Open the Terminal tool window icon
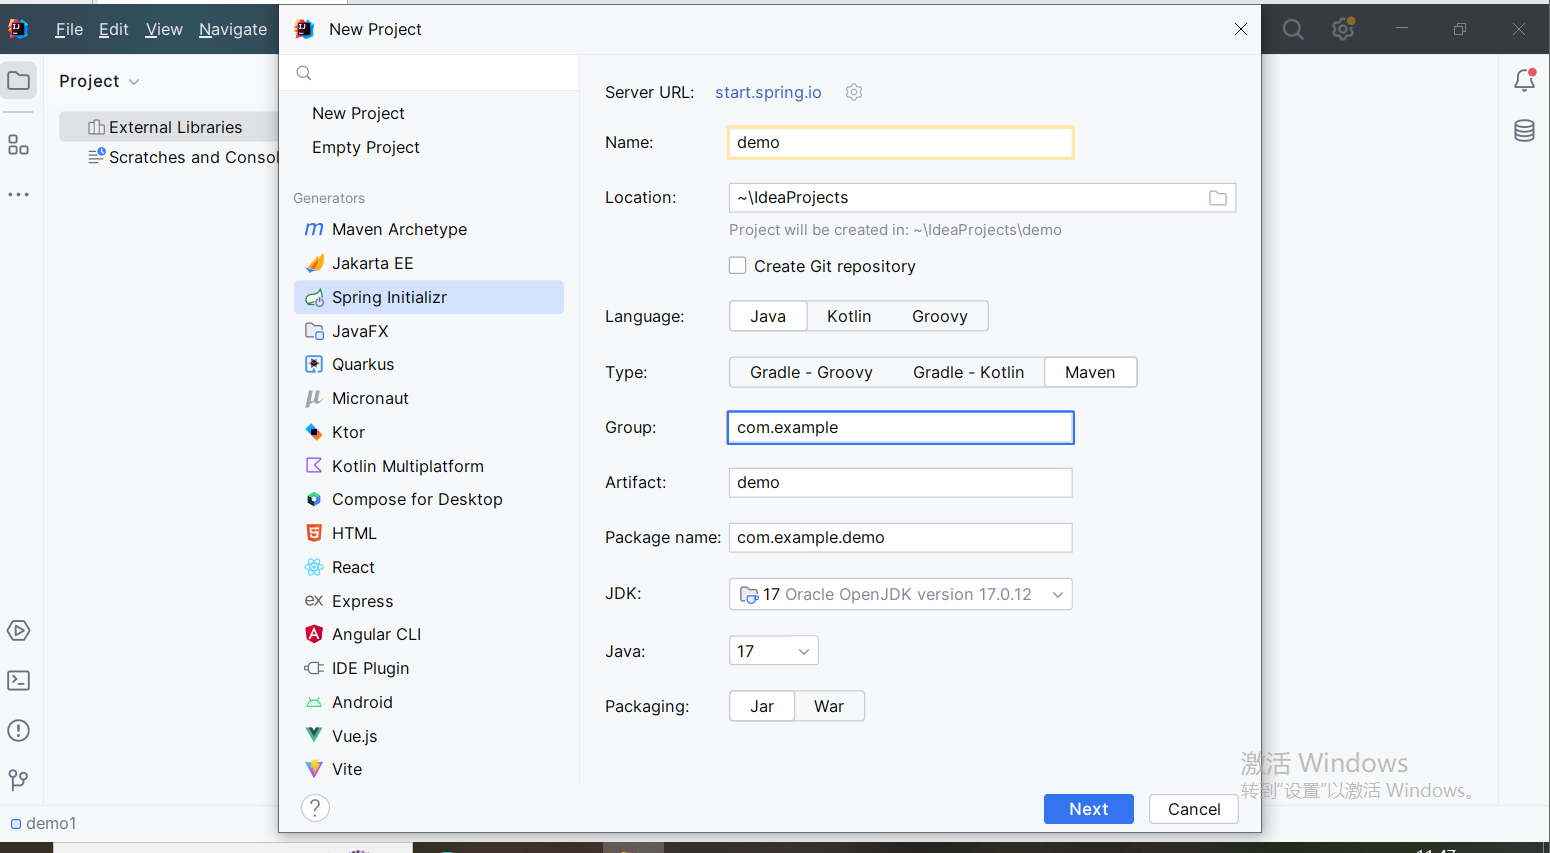Image resolution: width=1550 pixels, height=853 pixels. point(18,681)
